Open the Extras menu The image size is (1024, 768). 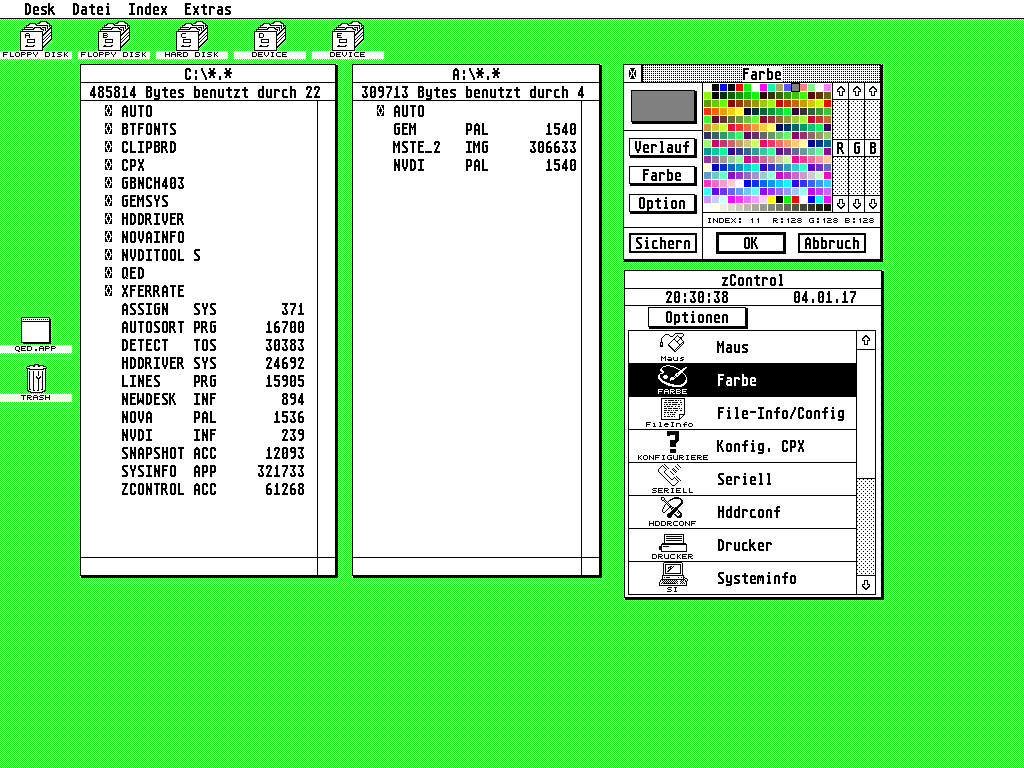pyautogui.click(x=208, y=10)
